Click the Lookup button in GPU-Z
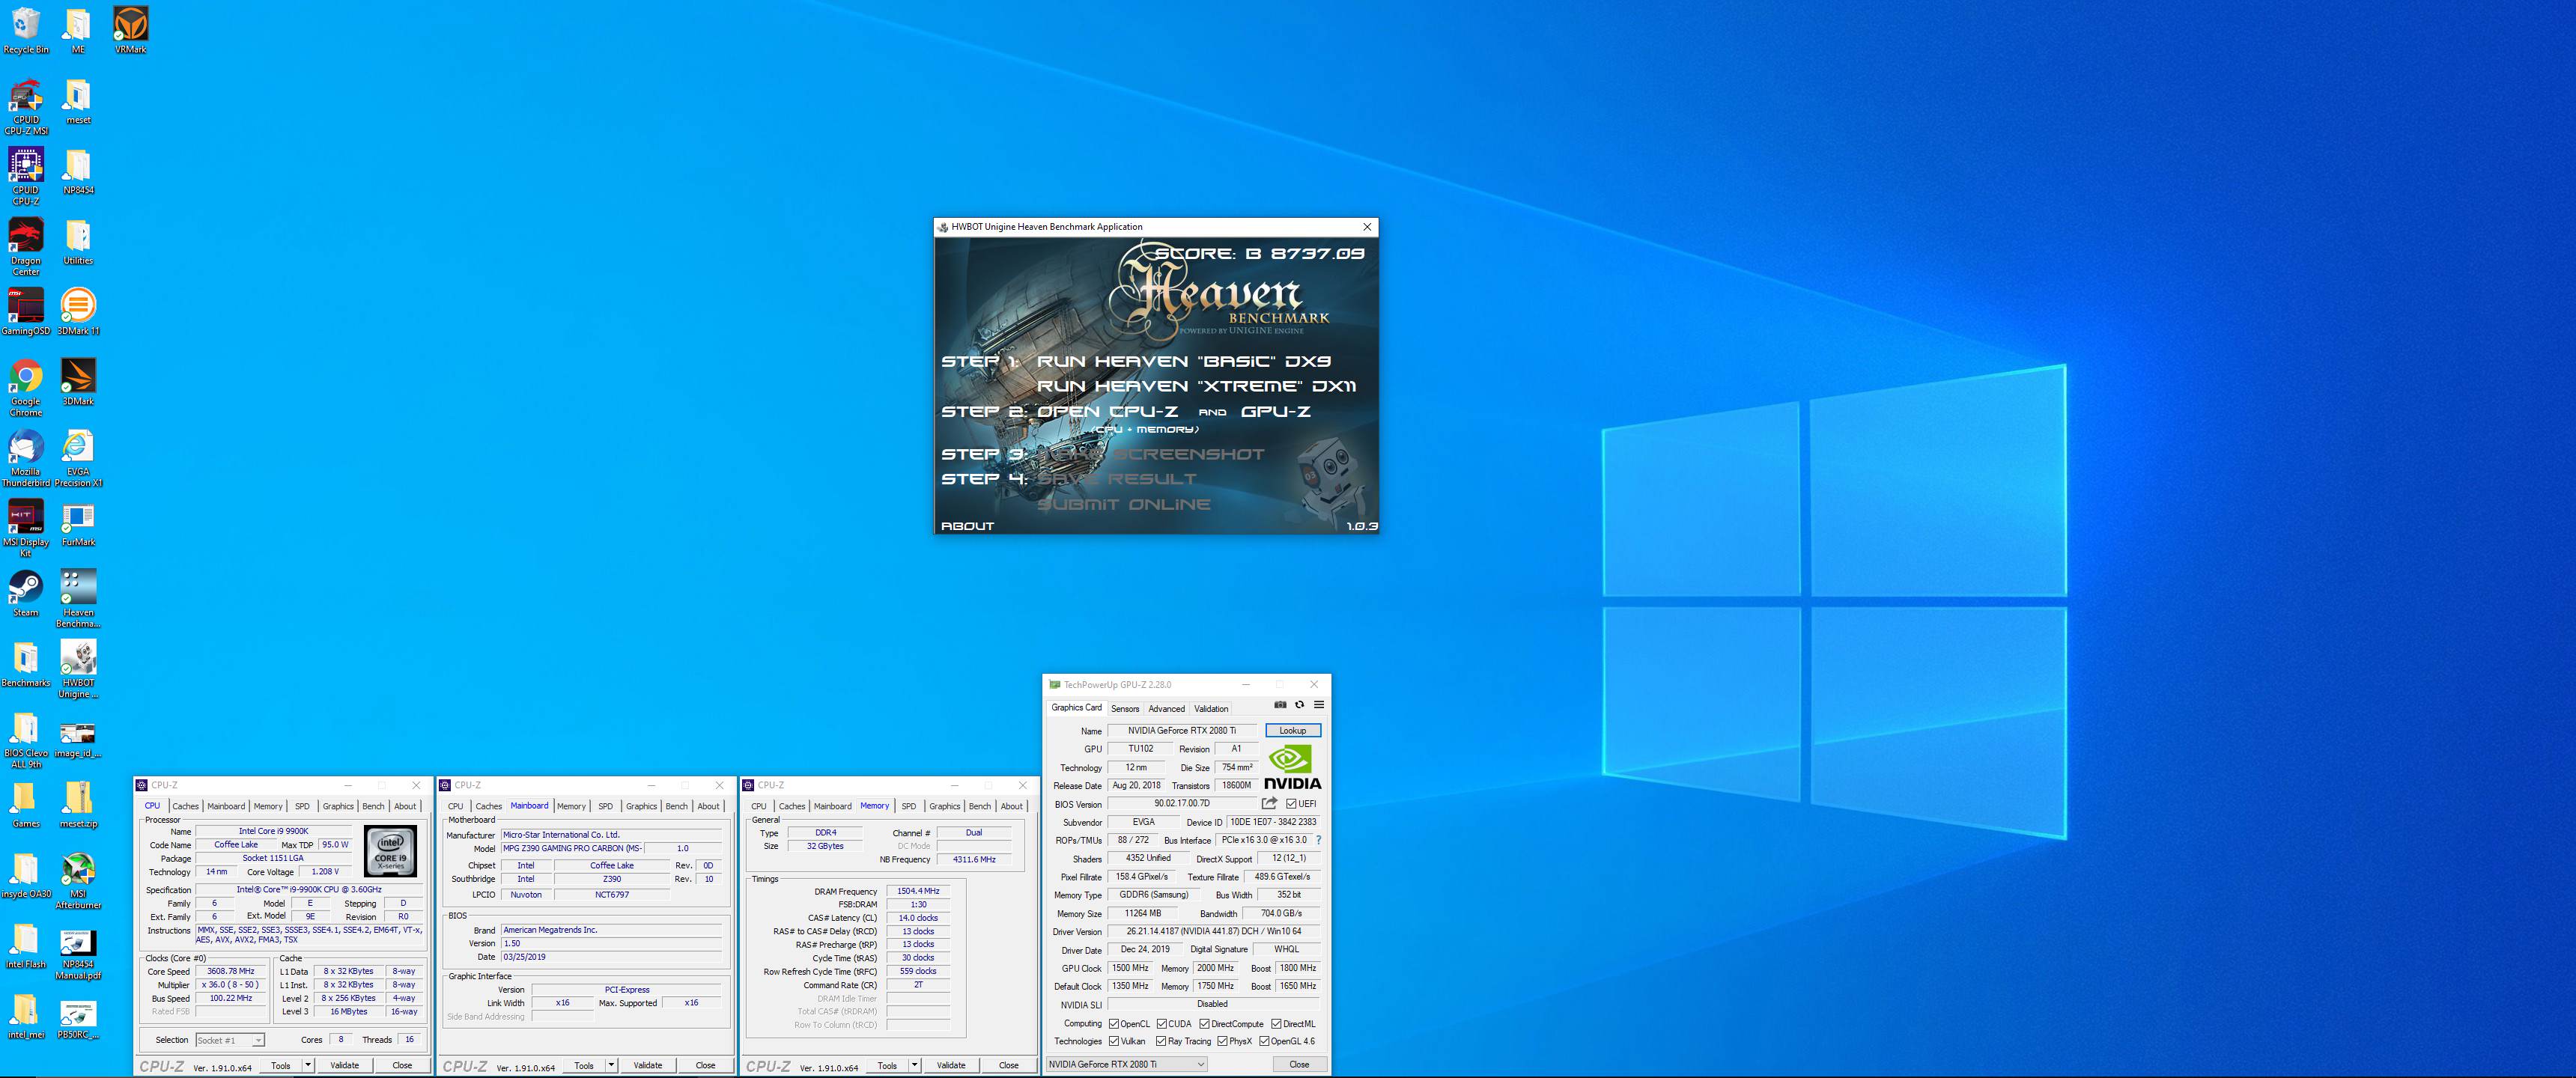The height and width of the screenshot is (1078, 2576). [x=1292, y=730]
